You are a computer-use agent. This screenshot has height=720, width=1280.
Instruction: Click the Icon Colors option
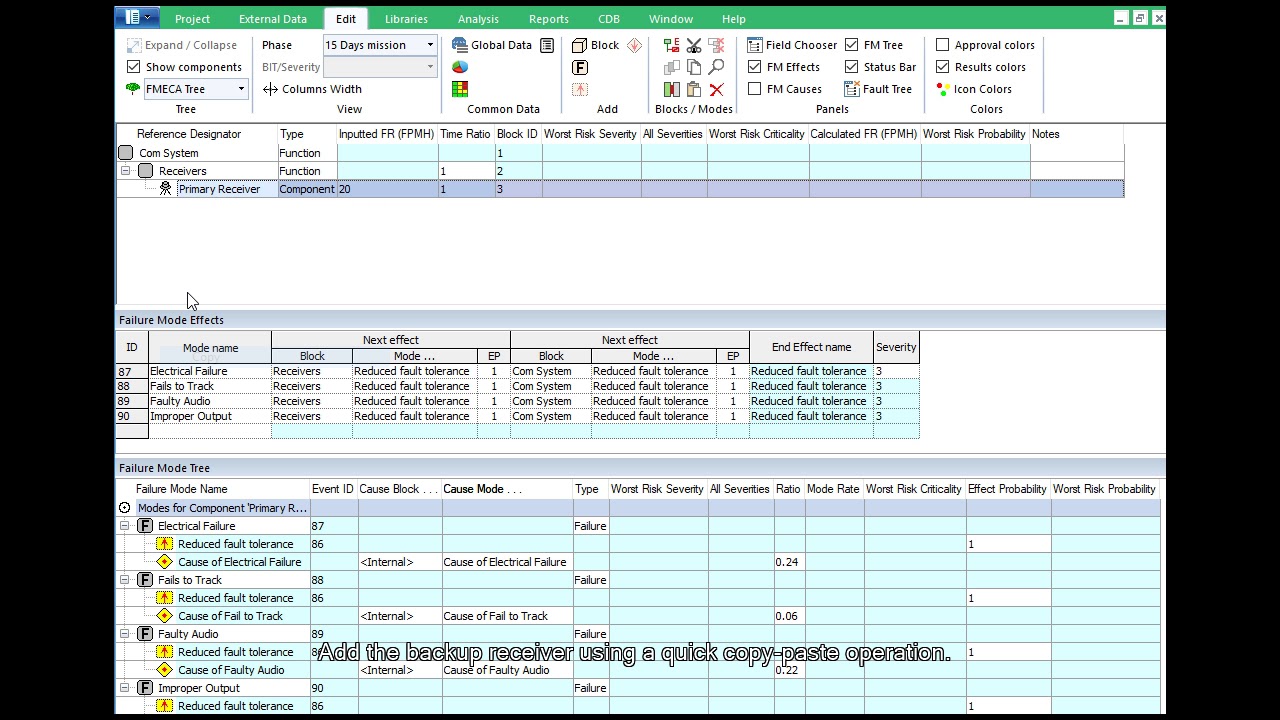pos(972,89)
